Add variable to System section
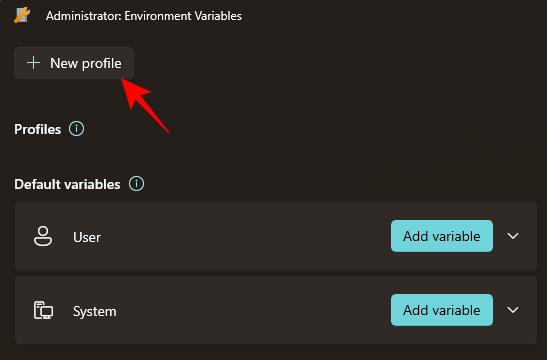 point(442,310)
